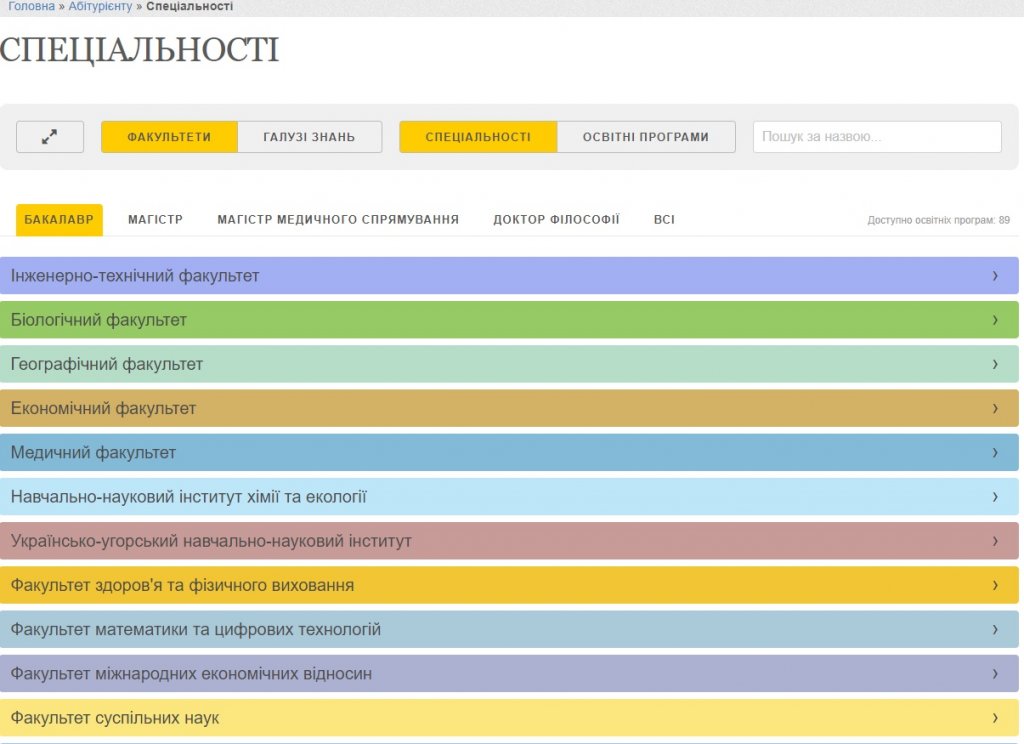Click Факультет міжнародних економічних відносин text
The width and height of the screenshot is (1024, 744).
191,673
